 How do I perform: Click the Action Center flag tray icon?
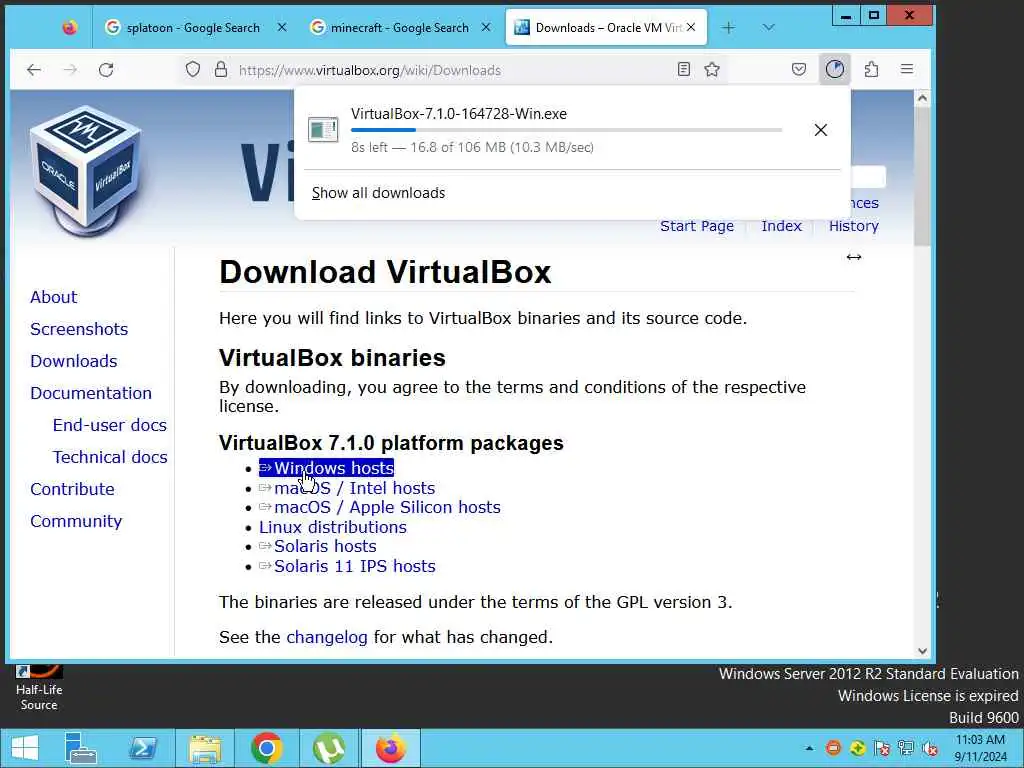tap(882, 748)
